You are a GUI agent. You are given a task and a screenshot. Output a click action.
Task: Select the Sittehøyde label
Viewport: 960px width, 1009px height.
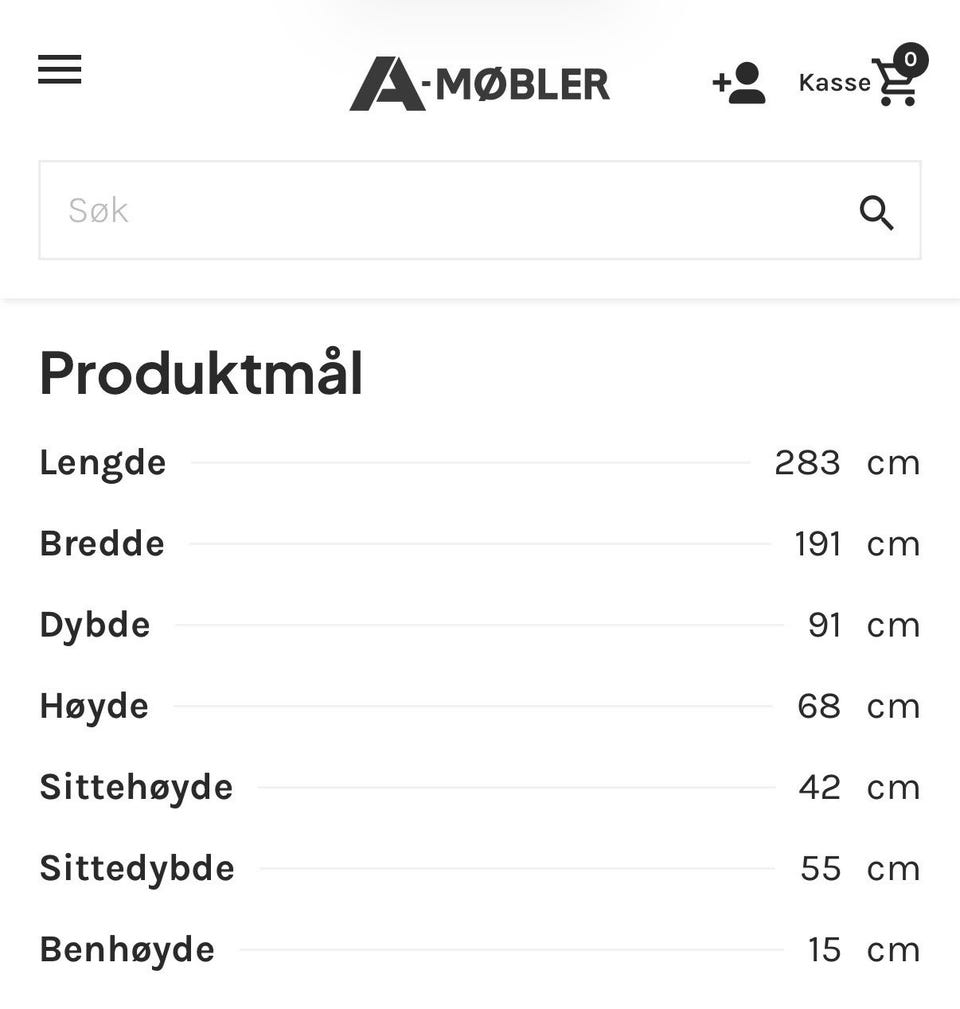pyautogui.click(x=136, y=787)
